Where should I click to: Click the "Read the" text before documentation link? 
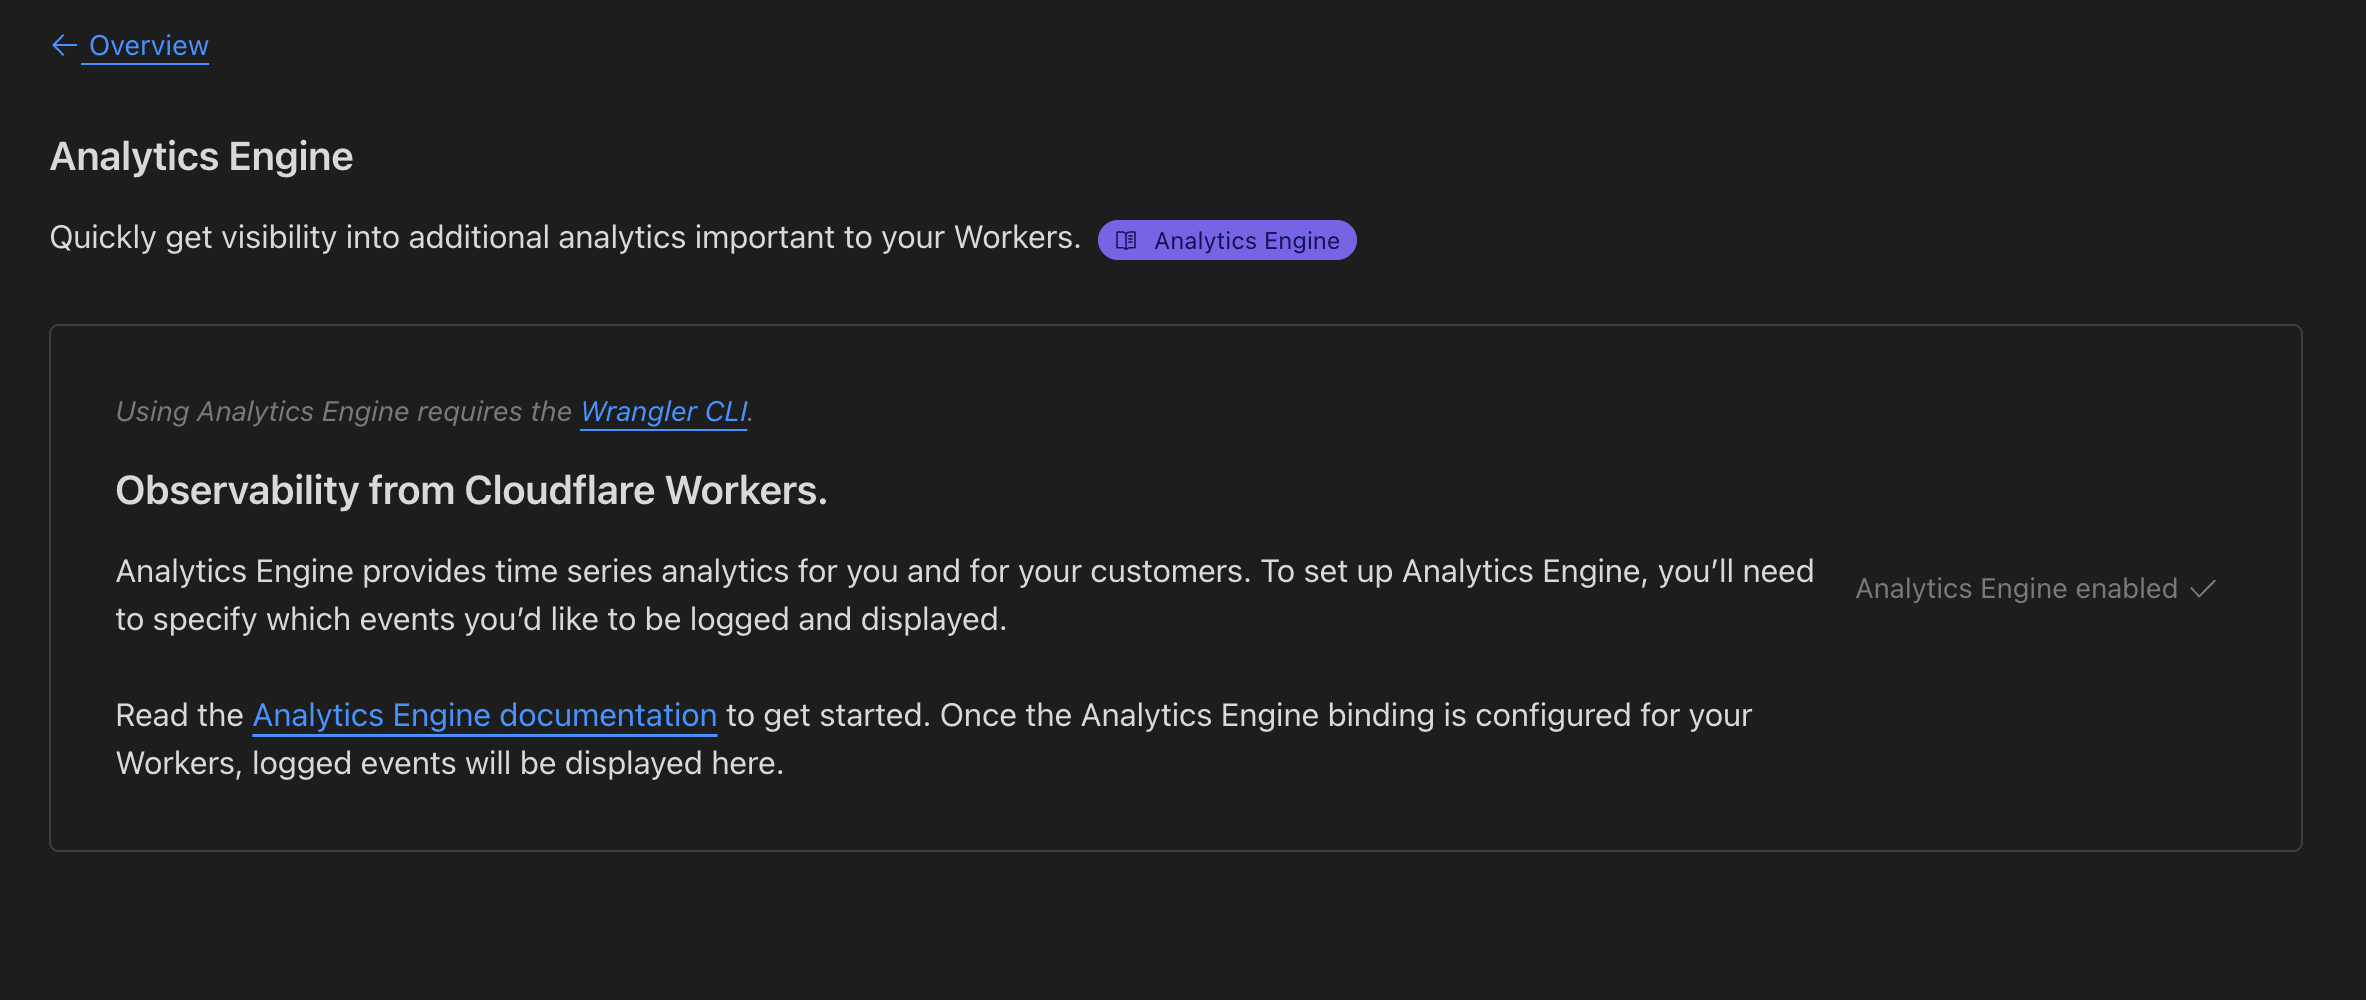[179, 715]
